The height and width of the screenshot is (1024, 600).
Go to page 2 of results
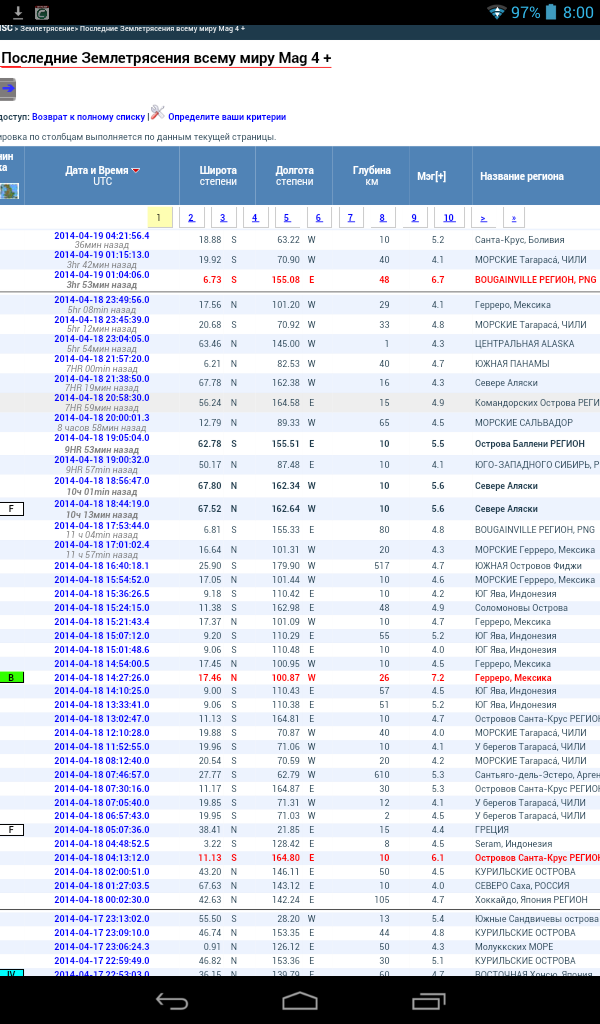coord(191,218)
